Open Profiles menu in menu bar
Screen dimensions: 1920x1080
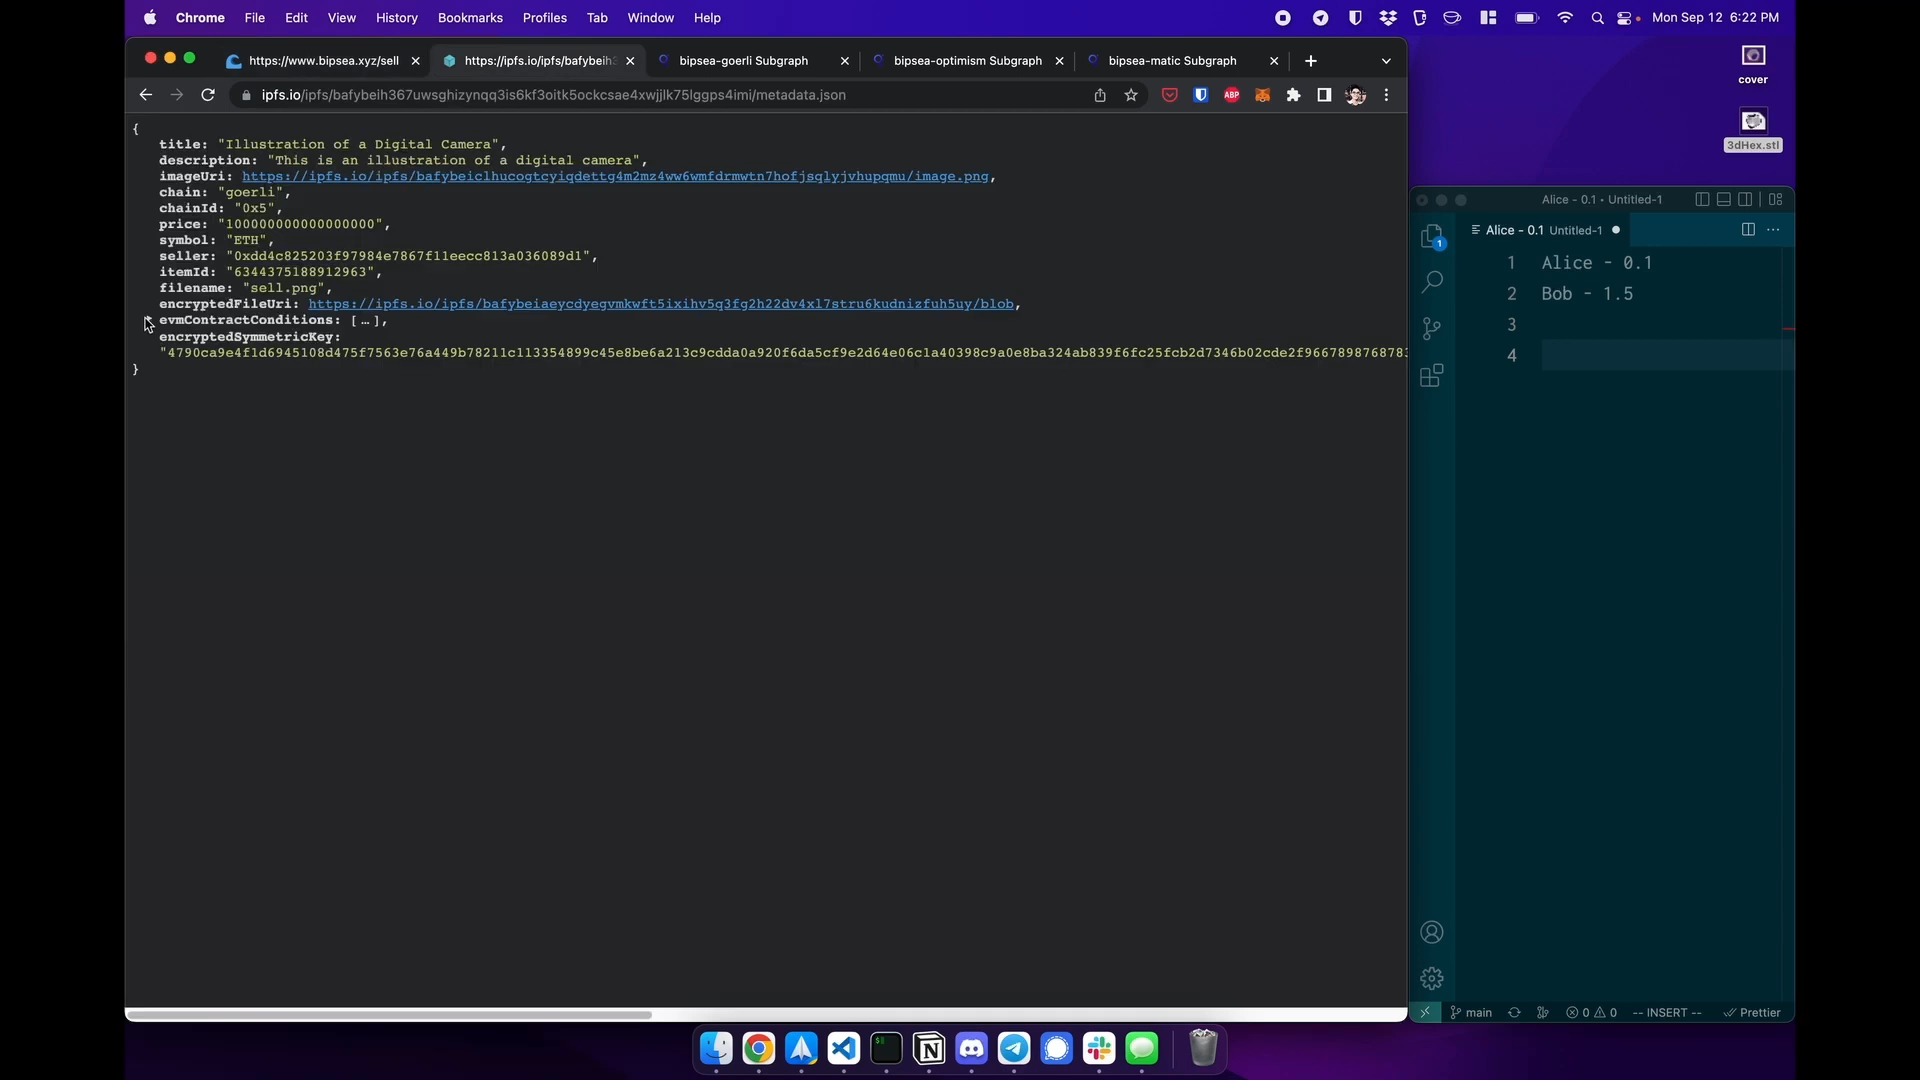click(545, 18)
